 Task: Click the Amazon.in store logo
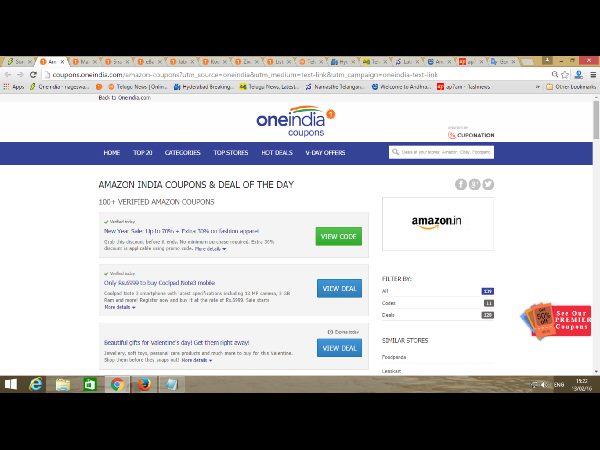coord(437,221)
